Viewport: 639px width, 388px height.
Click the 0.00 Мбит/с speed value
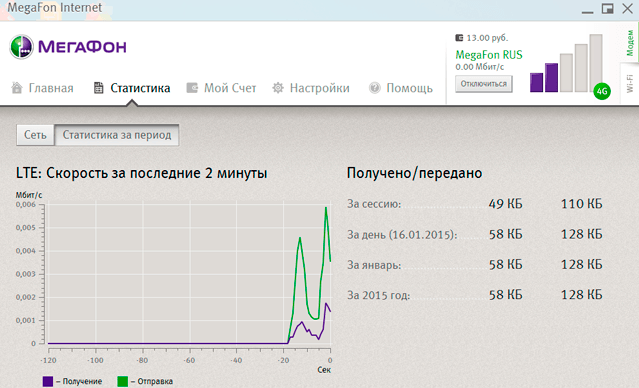pyautogui.click(x=480, y=67)
